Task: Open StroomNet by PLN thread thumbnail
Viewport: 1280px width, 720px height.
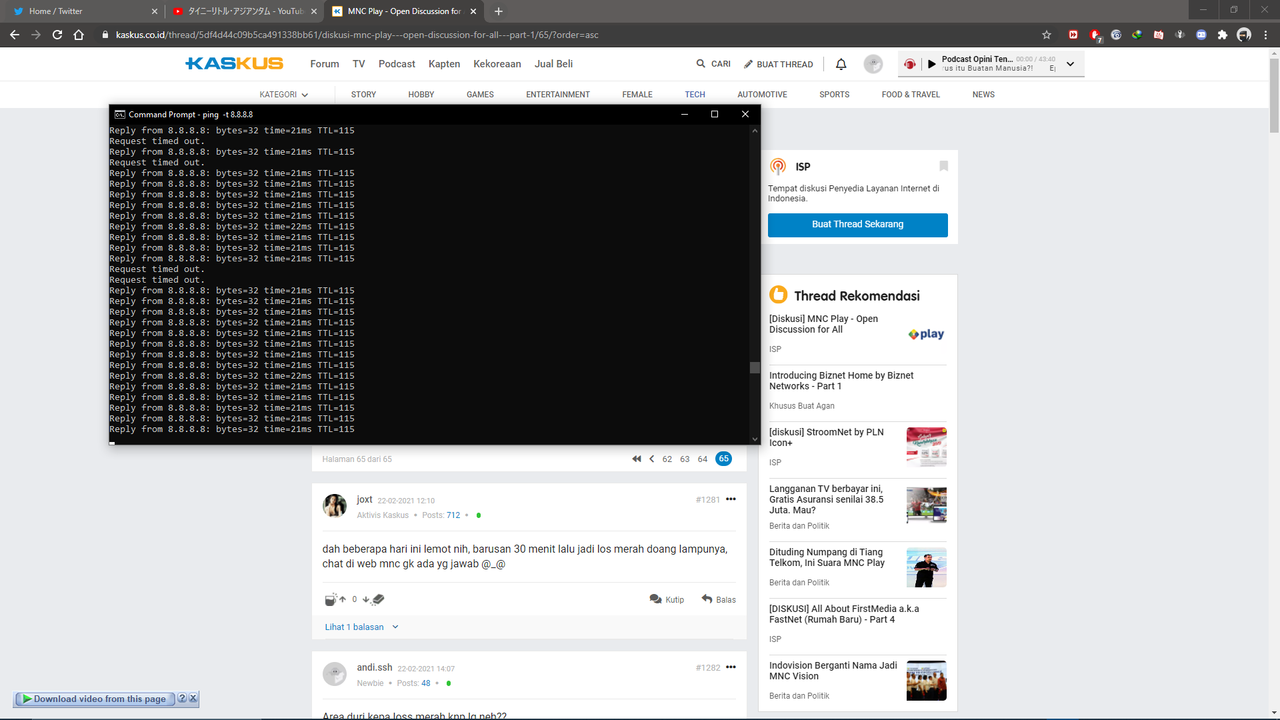Action: pyautogui.click(x=926, y=447)
